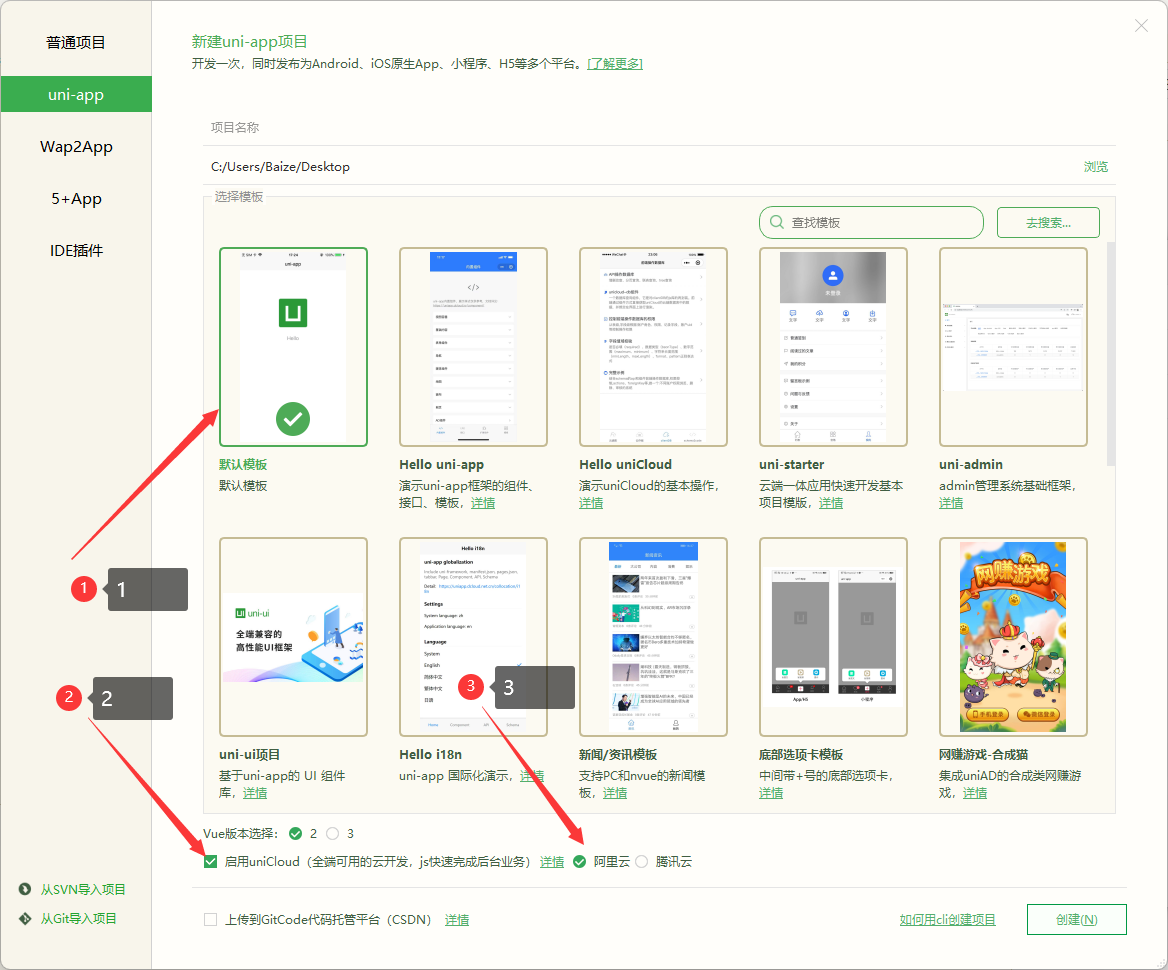Click the 从SVN导入项目 icon

[25, 889]
